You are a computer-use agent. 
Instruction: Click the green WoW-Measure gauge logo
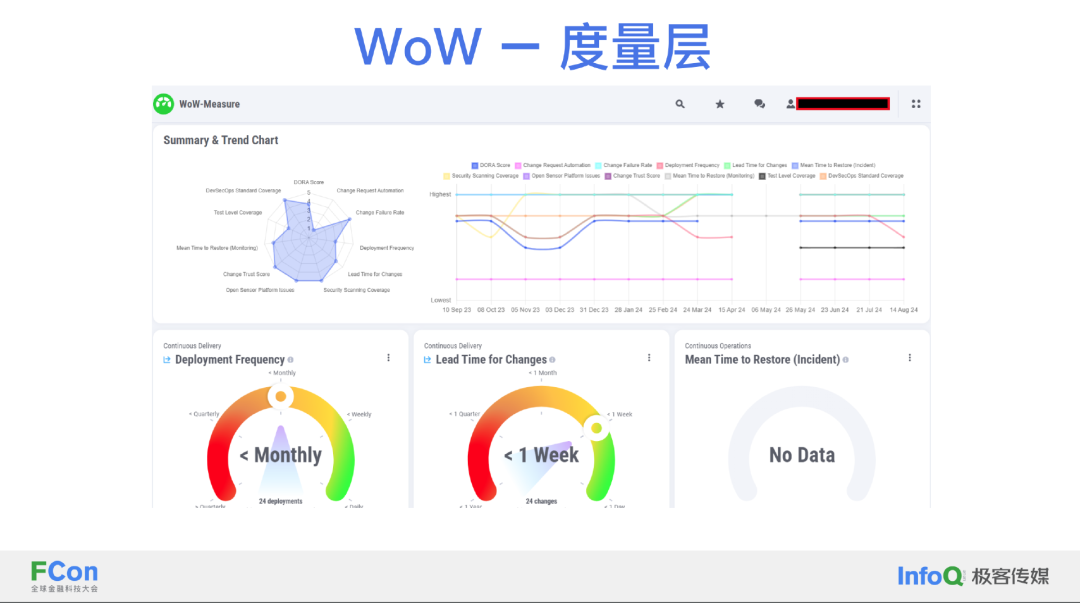point(163,104)
